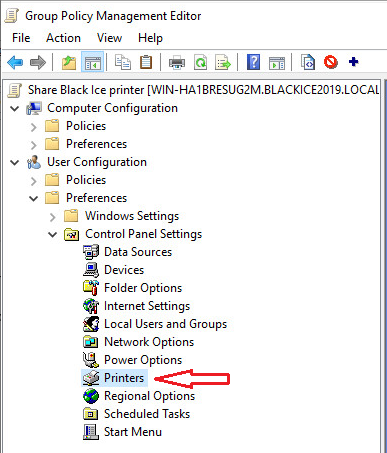This screenshot has width=387, height=453.
Task: Click the Back arrow toolbar icon
Action: pyautogui.click(x=15, y=62)
